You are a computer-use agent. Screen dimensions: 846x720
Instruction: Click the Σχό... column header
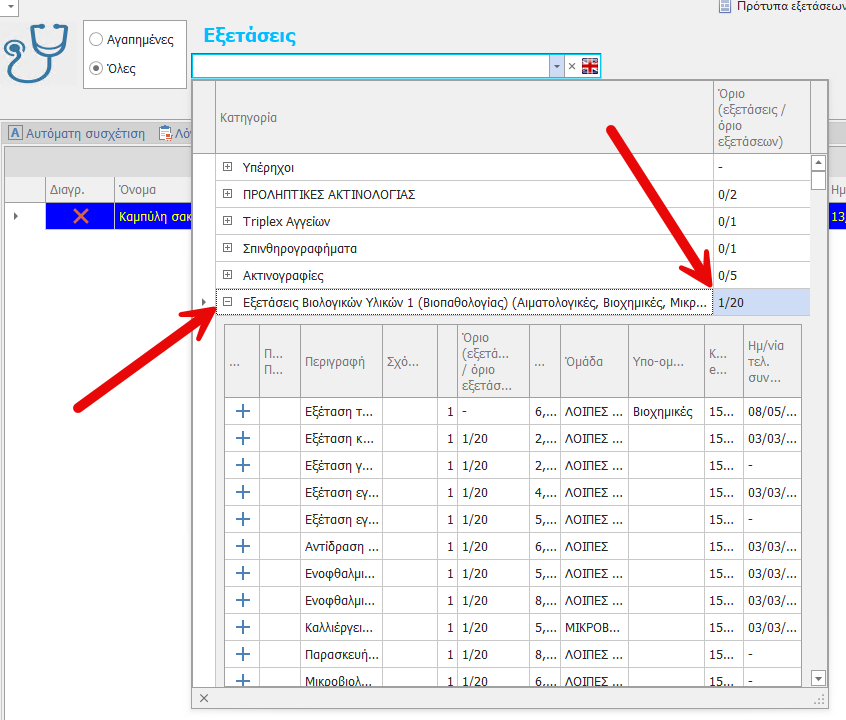tap(410, 362)
